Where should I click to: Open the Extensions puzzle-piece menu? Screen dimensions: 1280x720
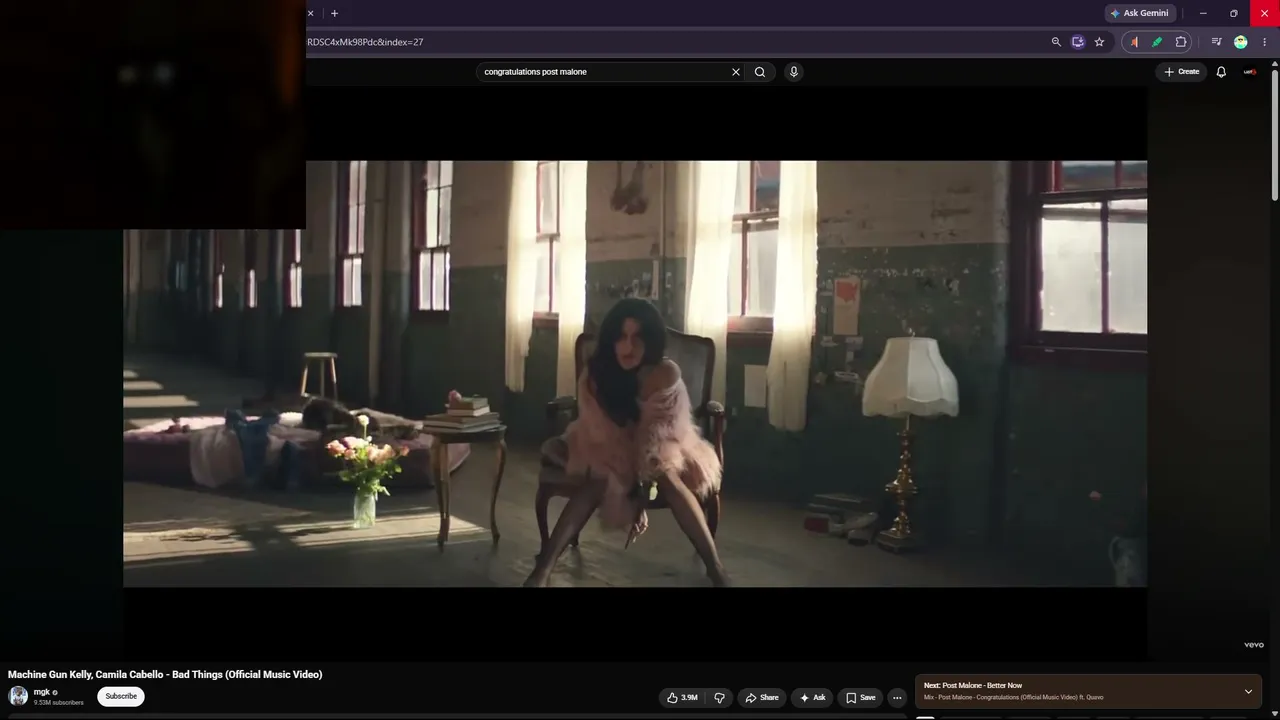1181,42
